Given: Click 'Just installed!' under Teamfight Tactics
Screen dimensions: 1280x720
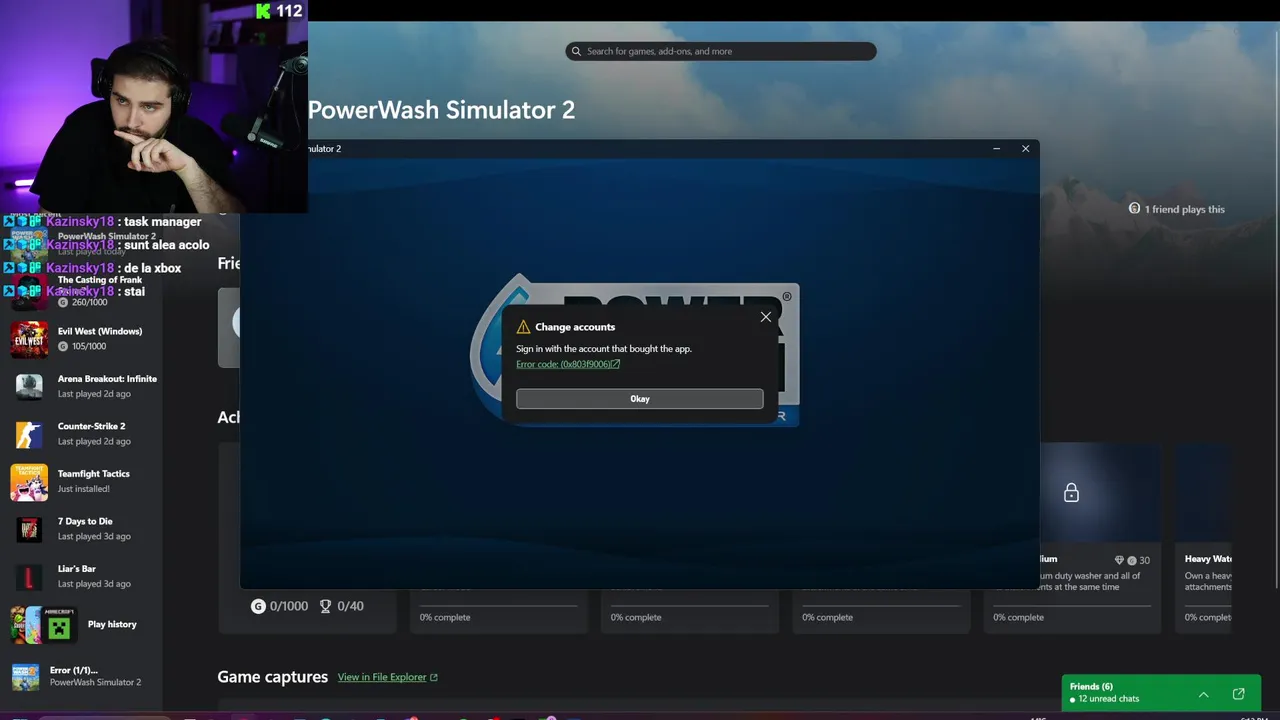Looking at the screenshot, I should coord(84,489).
